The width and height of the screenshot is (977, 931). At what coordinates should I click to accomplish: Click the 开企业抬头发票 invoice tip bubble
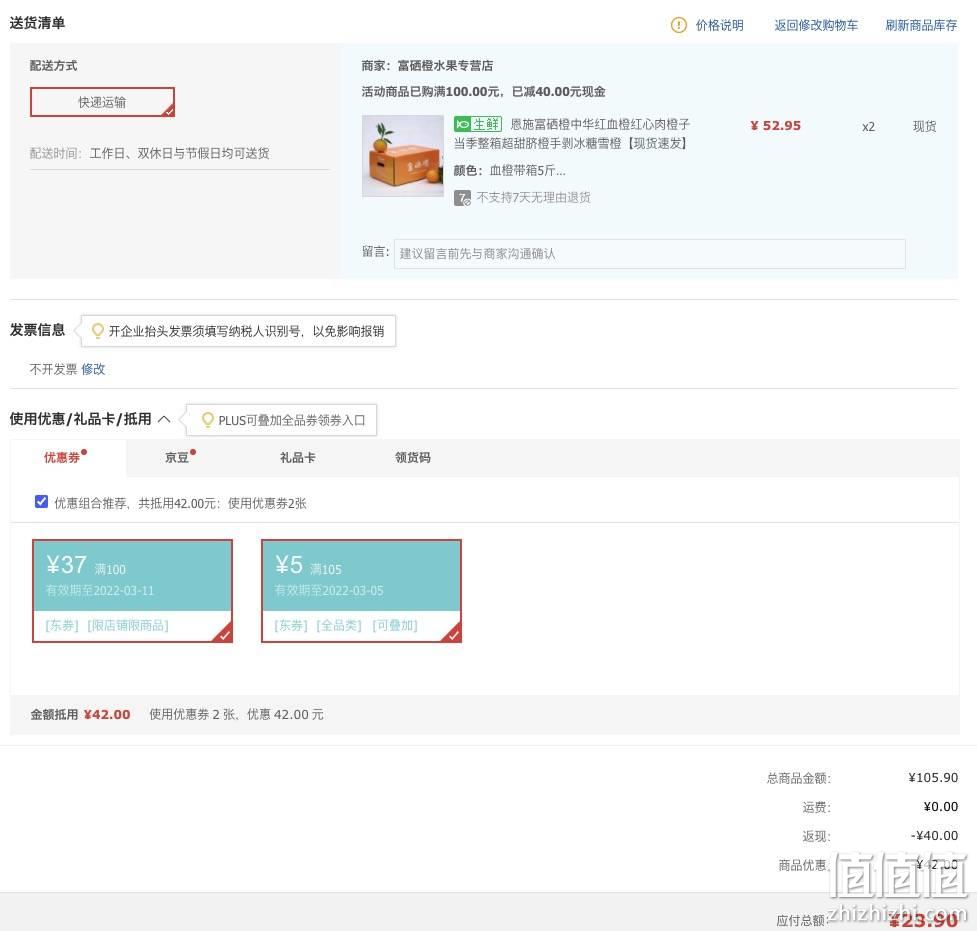239,331
